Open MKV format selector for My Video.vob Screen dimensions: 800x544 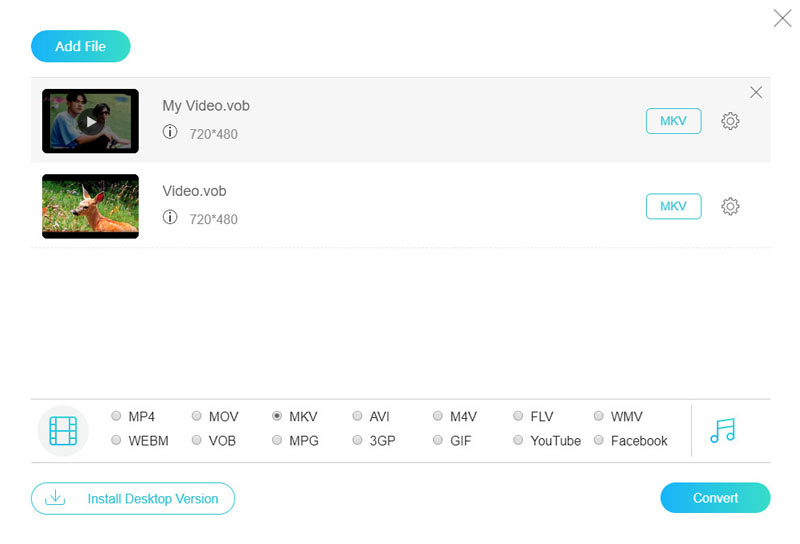tap(673, 121)
